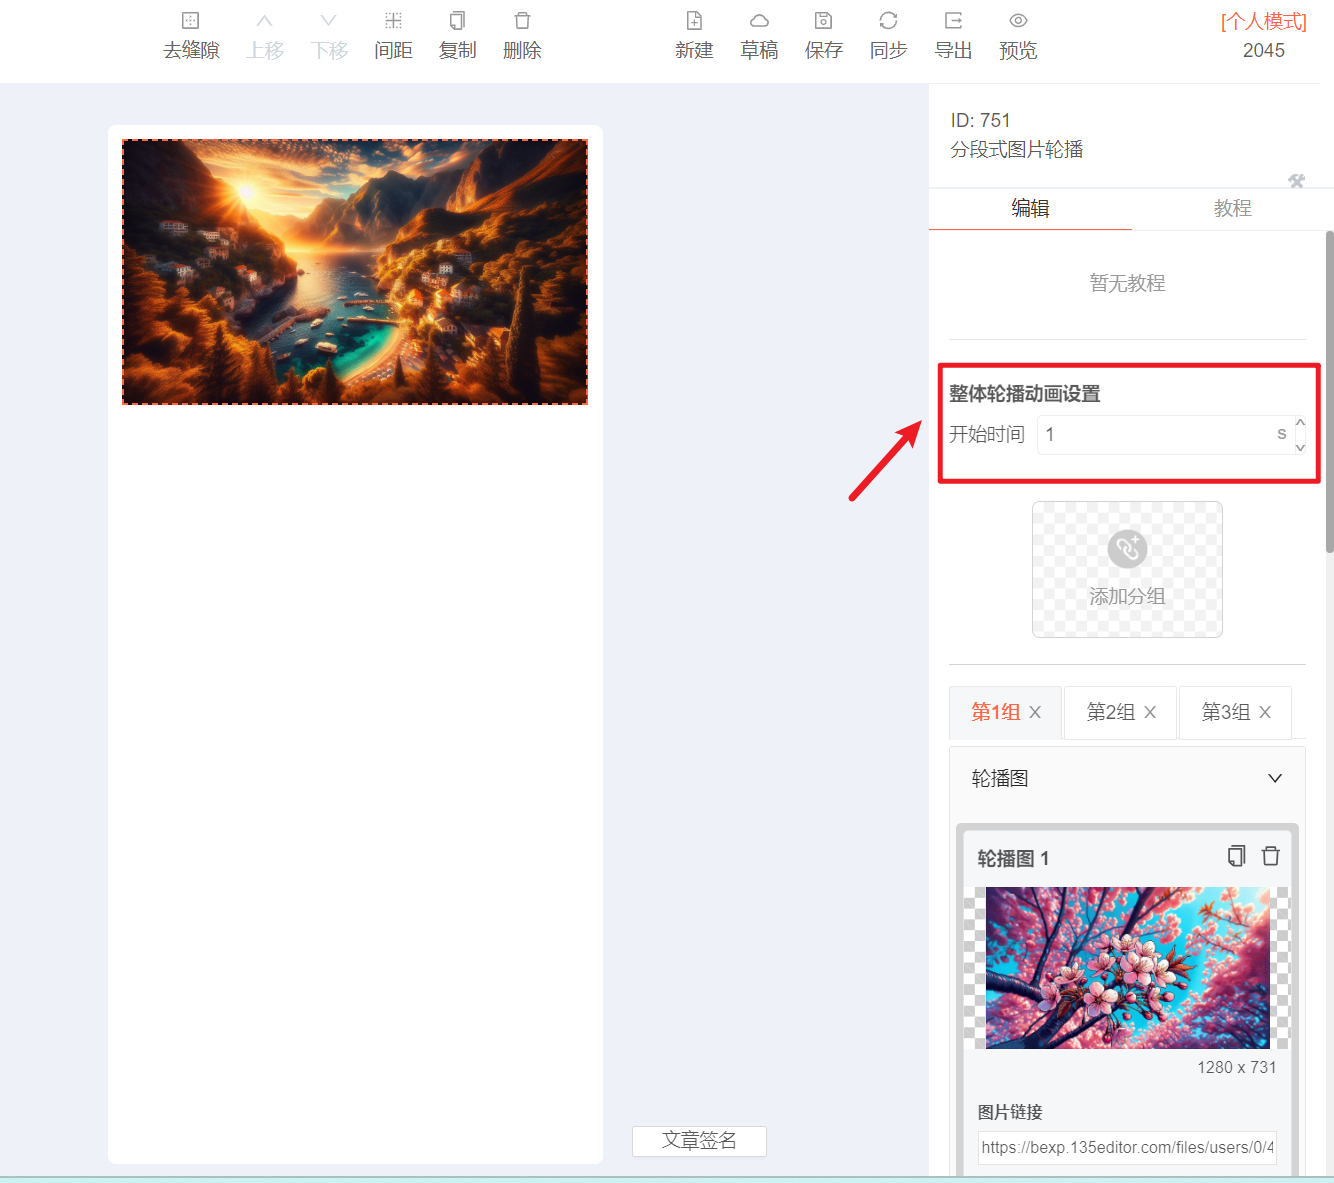1334x1183 pixels.
Task: Decrease 开始时间 with the down stepper
Action: [1300, 447]
